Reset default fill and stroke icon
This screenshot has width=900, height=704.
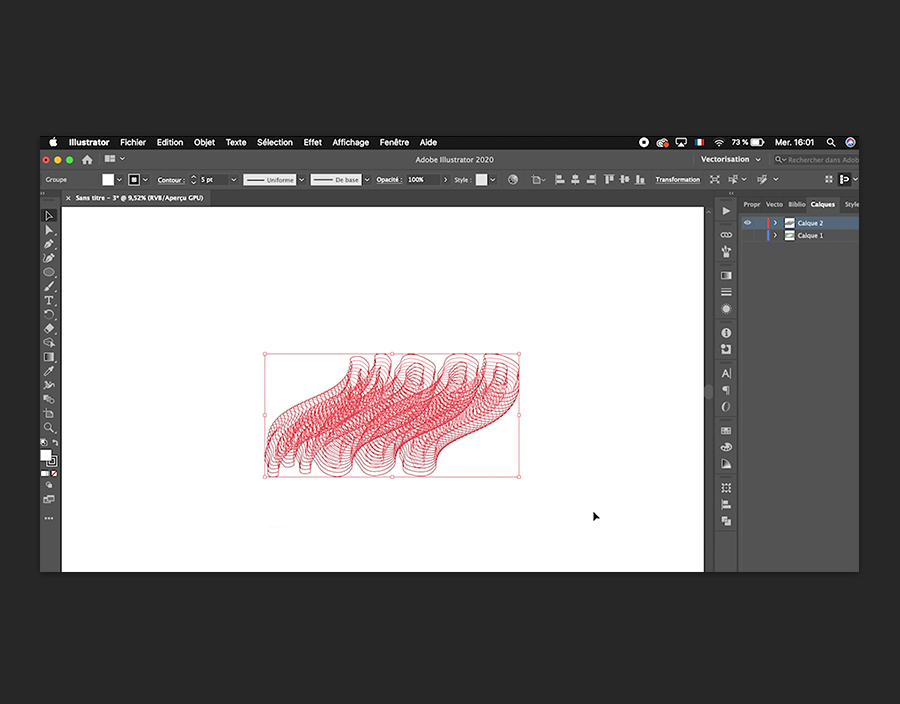click(44, 442)
